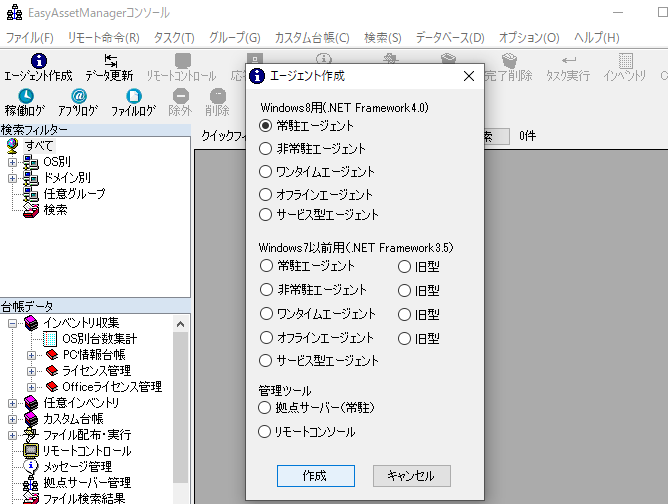The width and height of the screenshot is (668, 504).
Task: Select ライセンス管理 ledger icon
Action: pos(52,371)
